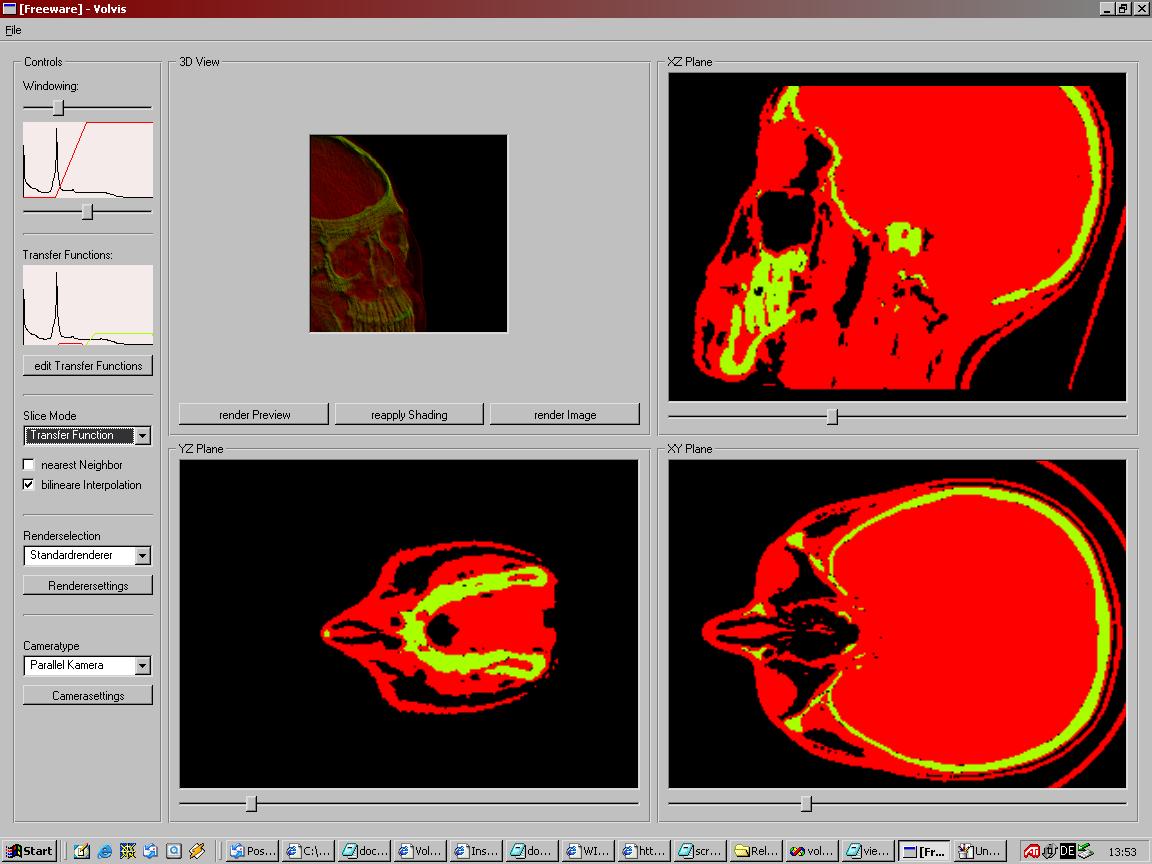Click the render Preview button
This screenshot has height=864, width=1152.
[x=254, y=415]
